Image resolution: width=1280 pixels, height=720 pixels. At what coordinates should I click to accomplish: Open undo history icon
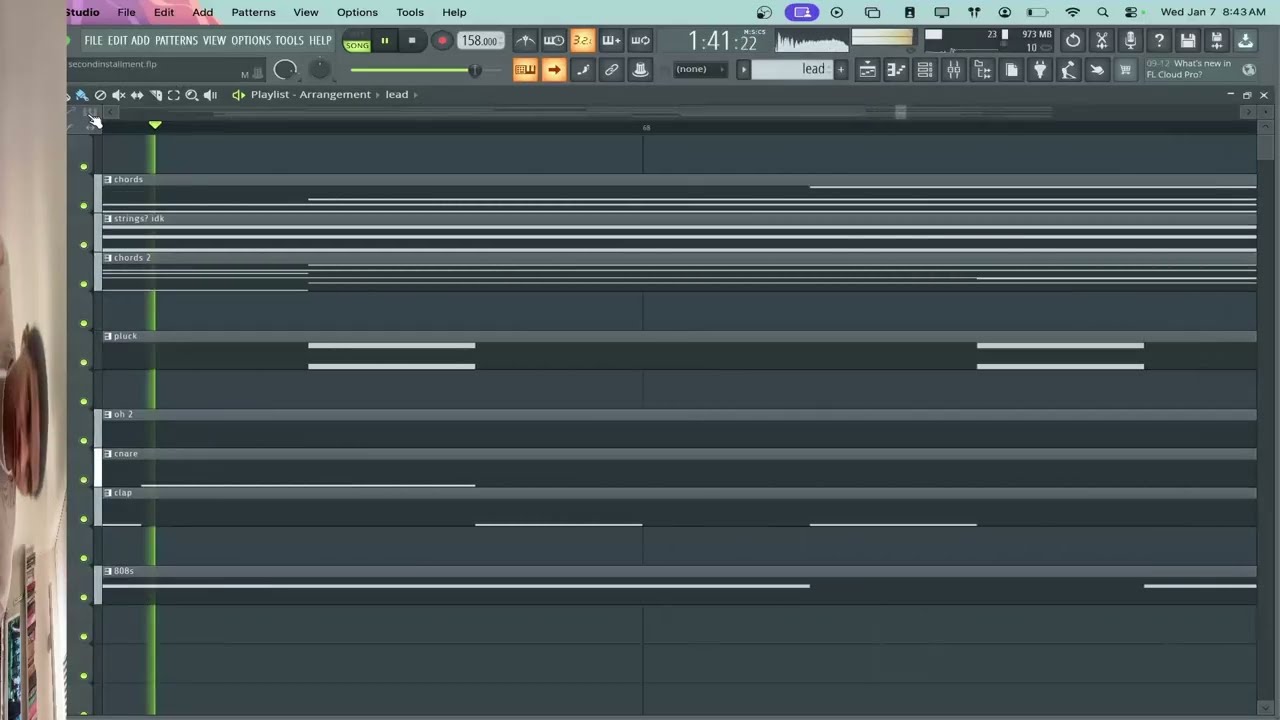click(x=1073, y=41)
